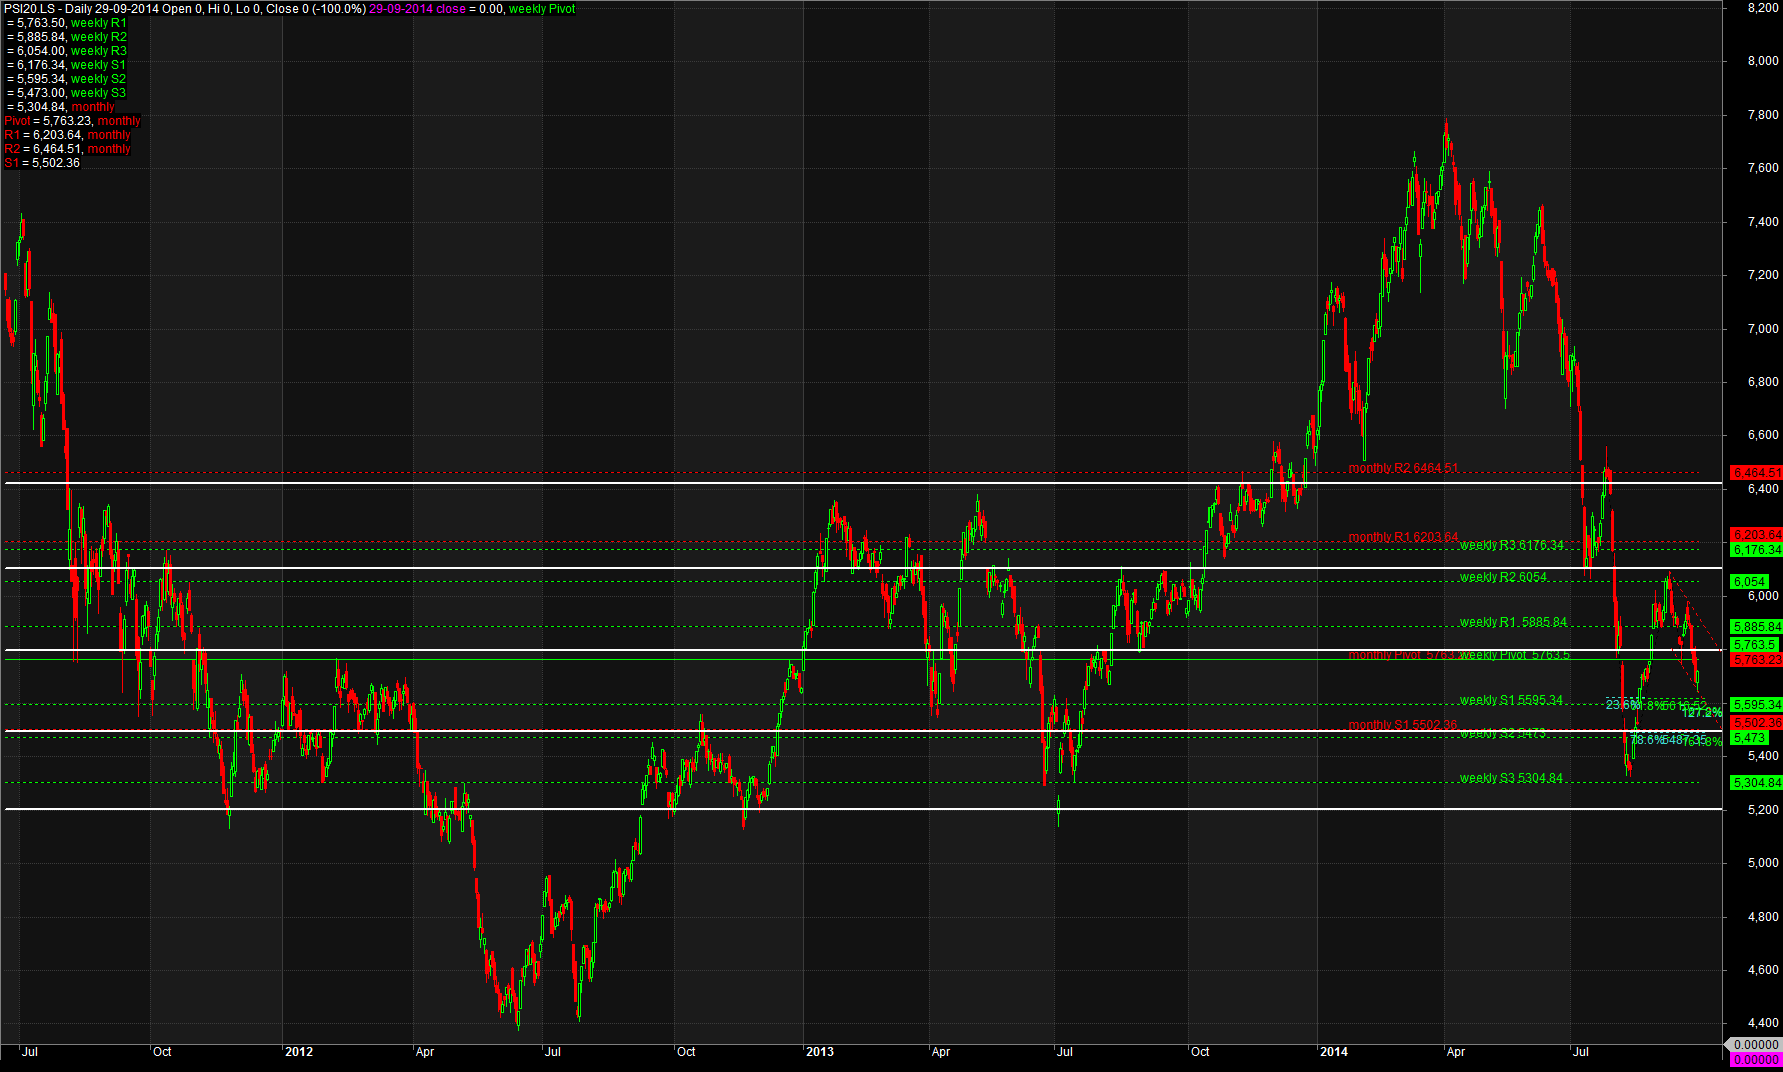Click the 8,200 price axis label

pyautogui.click(x=1763, y=7)
